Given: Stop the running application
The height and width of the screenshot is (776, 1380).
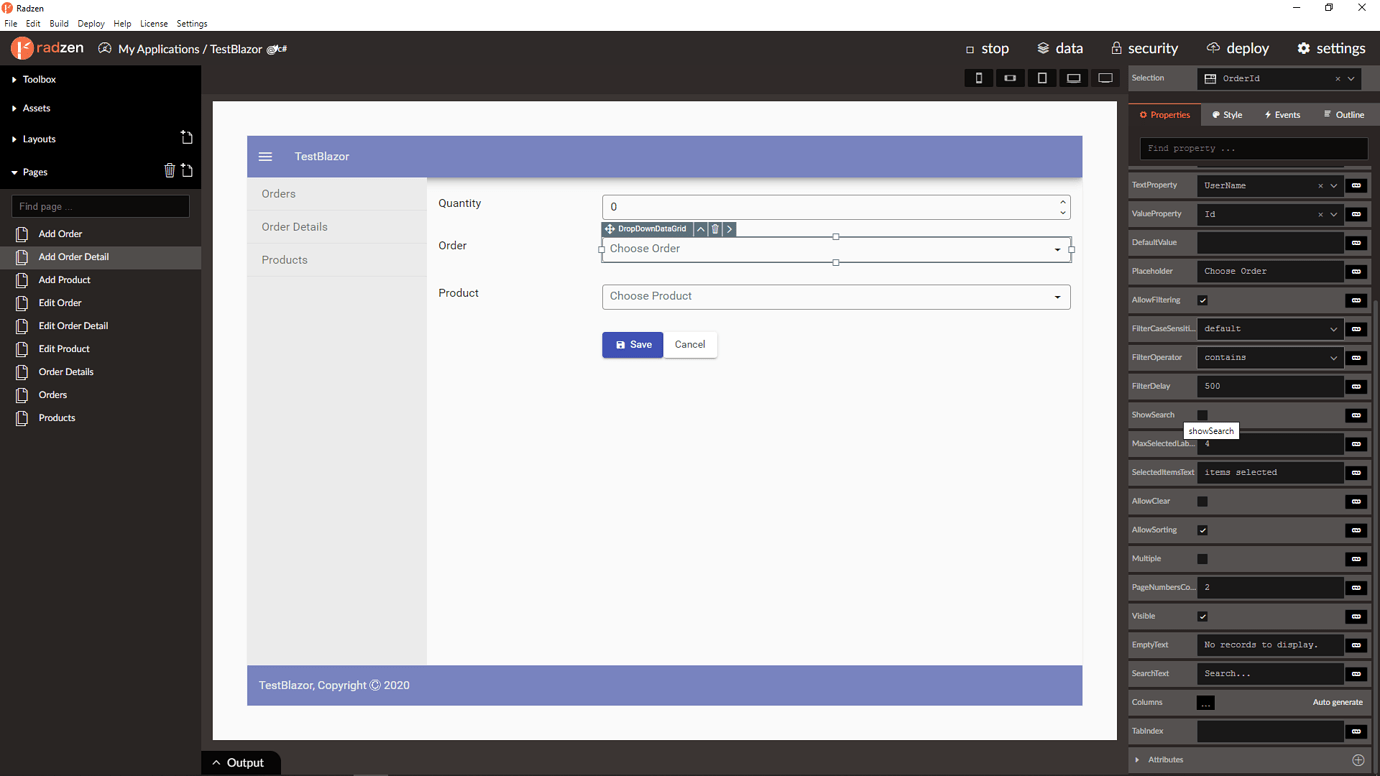Looking at the screenshot, I should coord(987,48).
